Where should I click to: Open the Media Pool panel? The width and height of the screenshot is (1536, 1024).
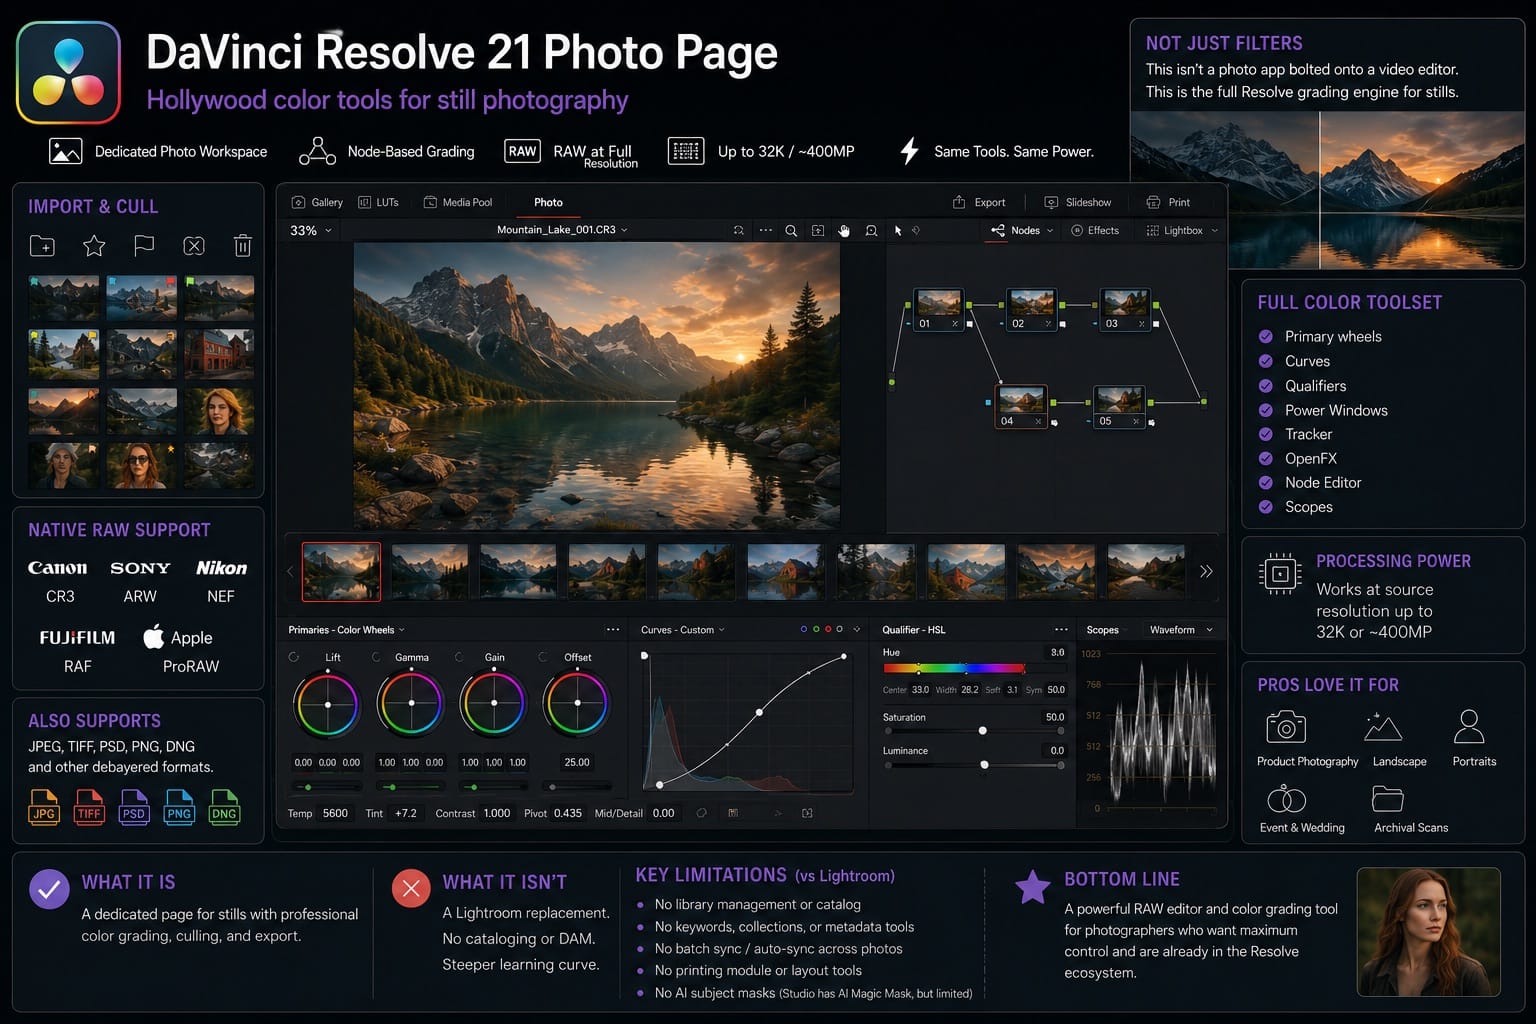458,202
